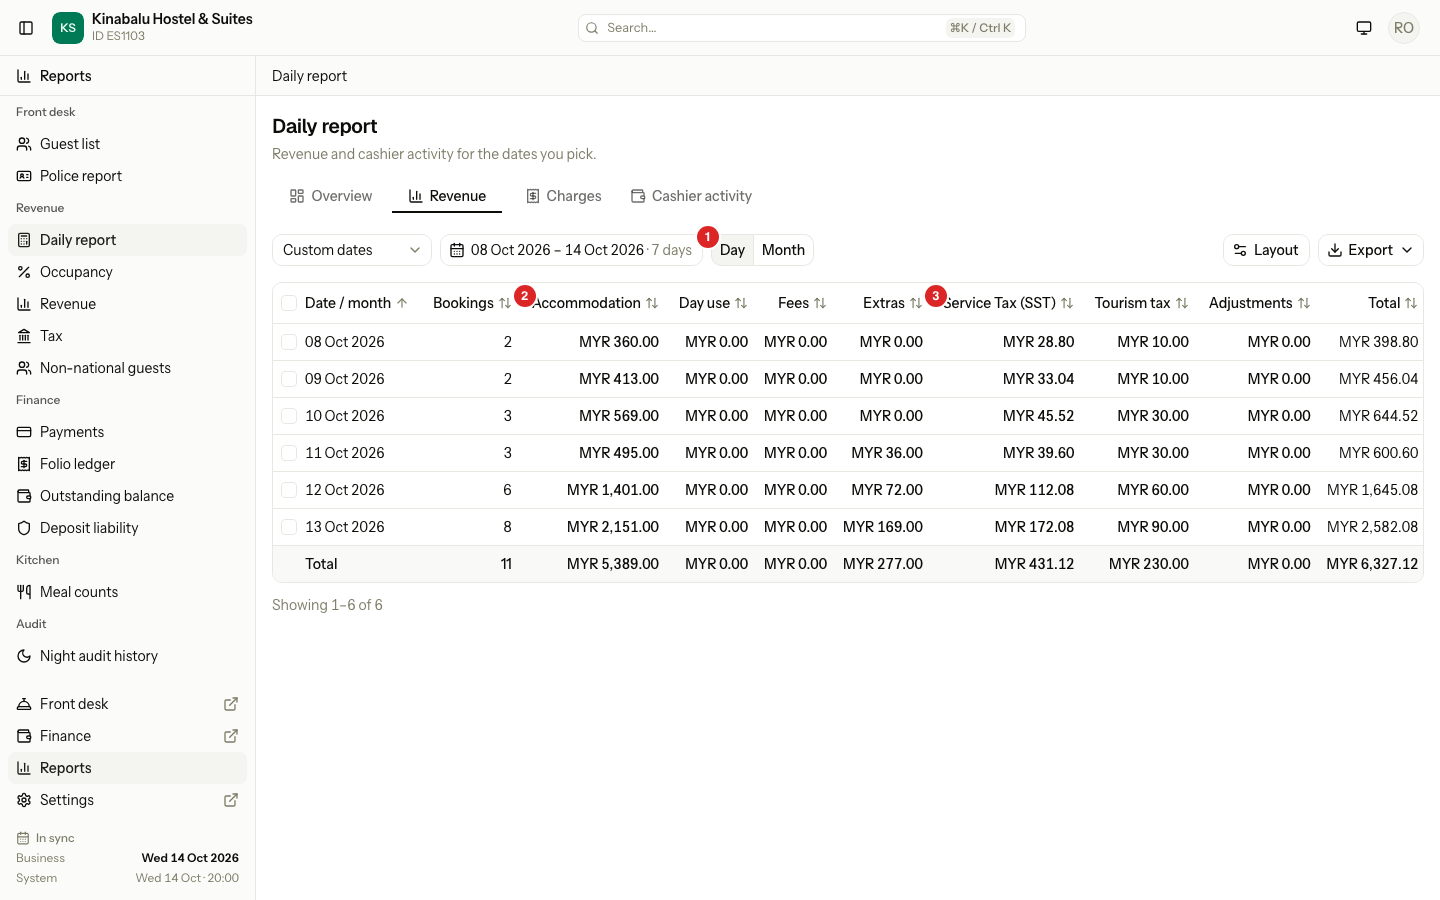Check the 13 Oct 2026 row checkbox

(289, 527)
